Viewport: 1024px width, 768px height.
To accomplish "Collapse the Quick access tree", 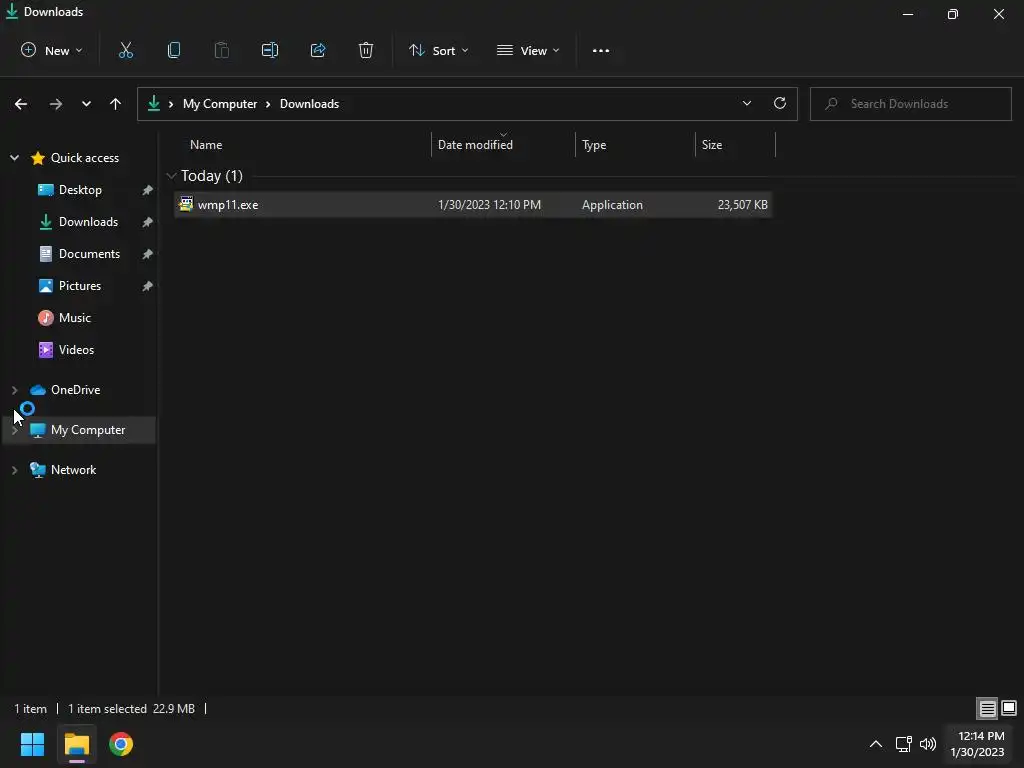I will point(14,157).
